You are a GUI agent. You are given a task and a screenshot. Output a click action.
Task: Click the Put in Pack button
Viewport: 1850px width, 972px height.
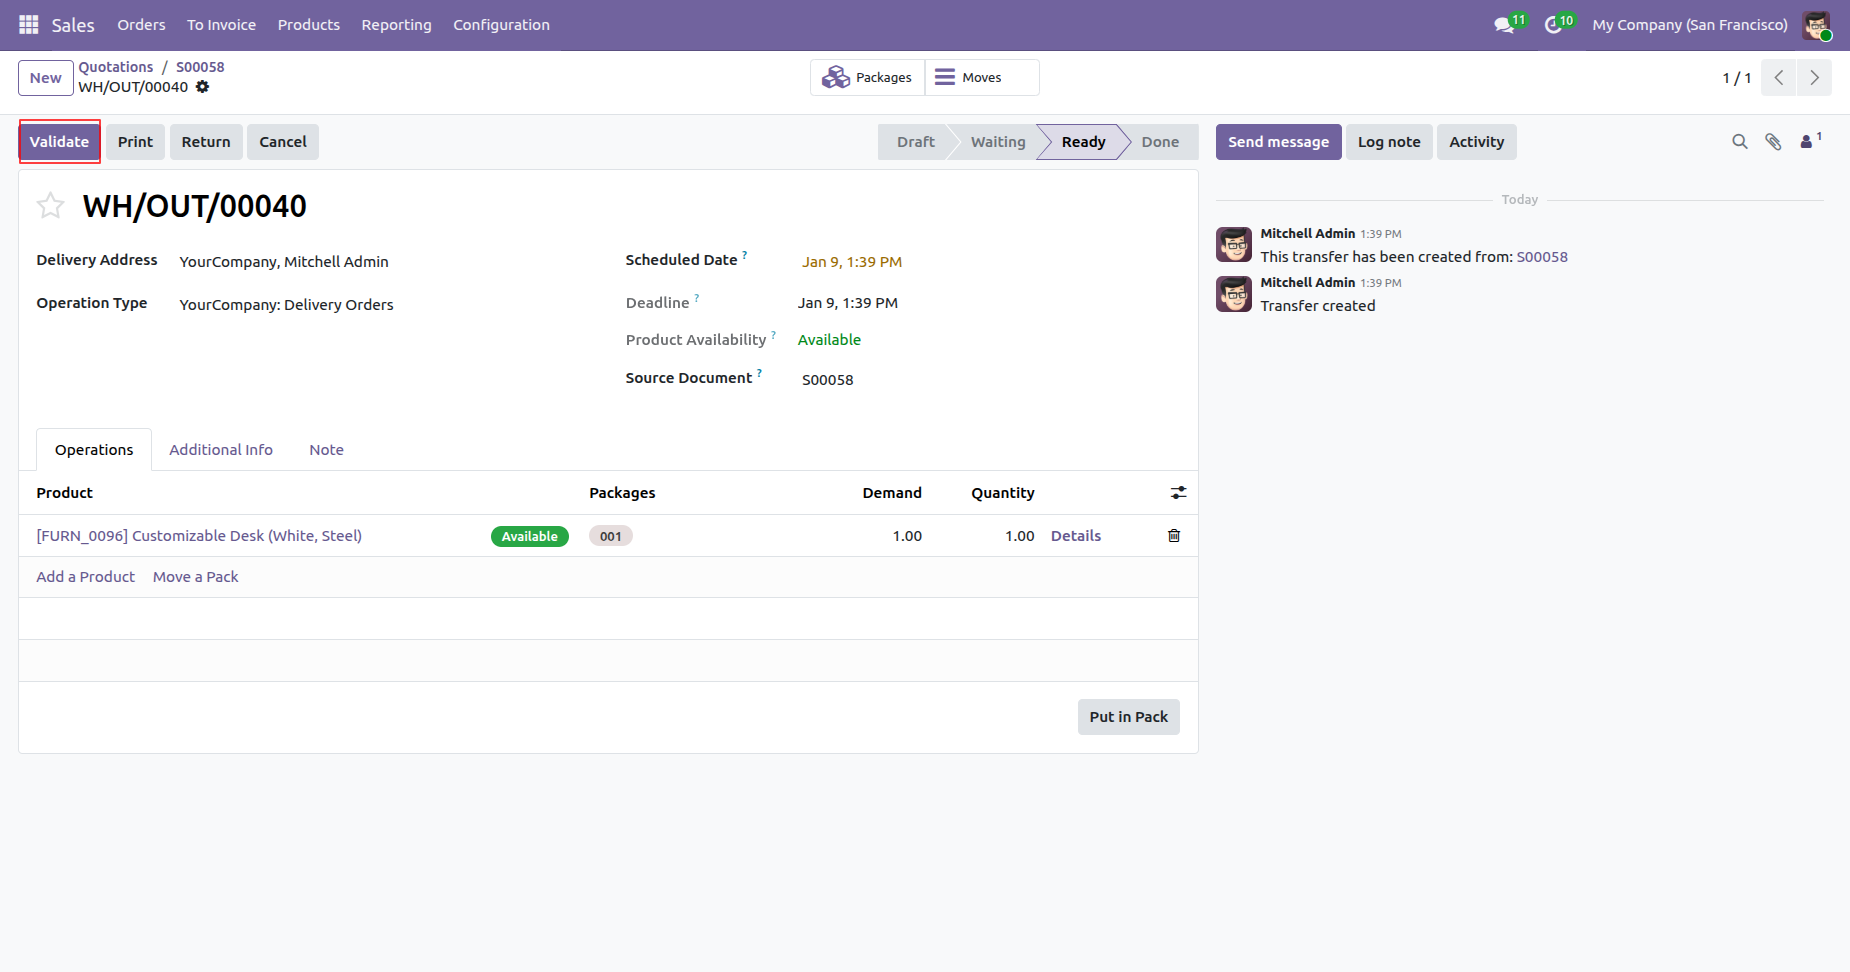pyautogui.click(x=1129, y=717)
